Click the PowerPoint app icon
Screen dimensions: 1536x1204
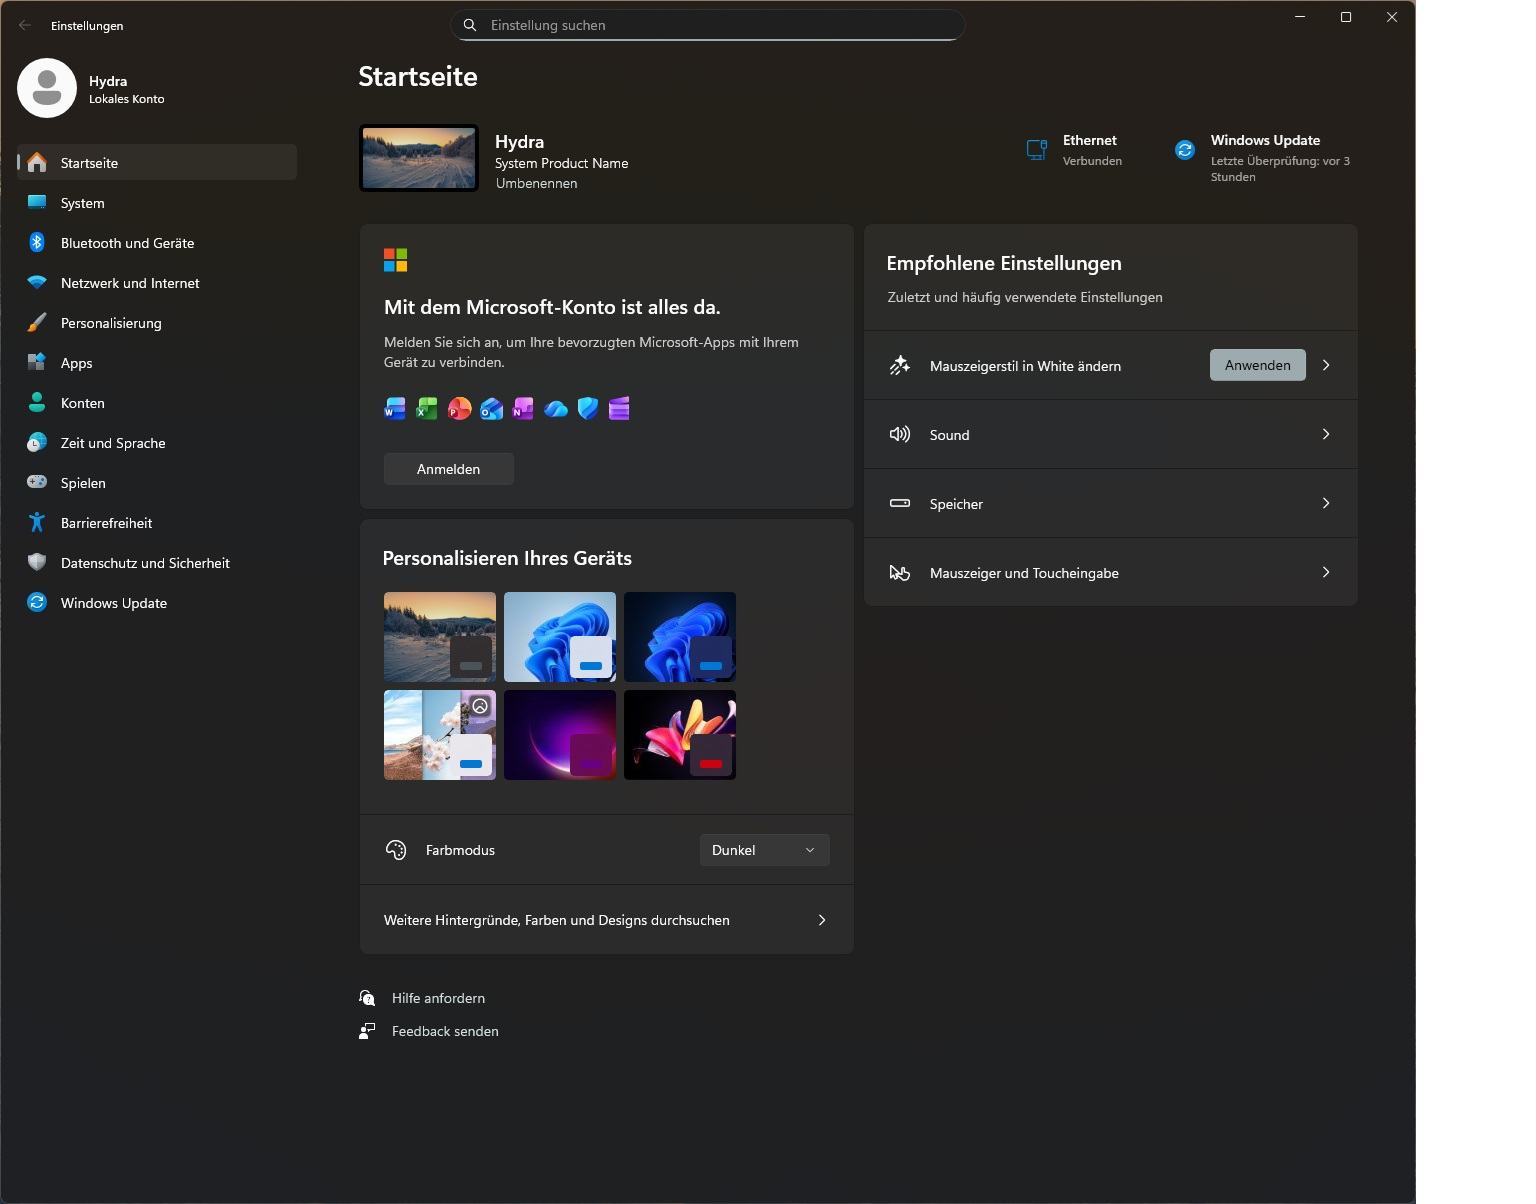(459, 408)
